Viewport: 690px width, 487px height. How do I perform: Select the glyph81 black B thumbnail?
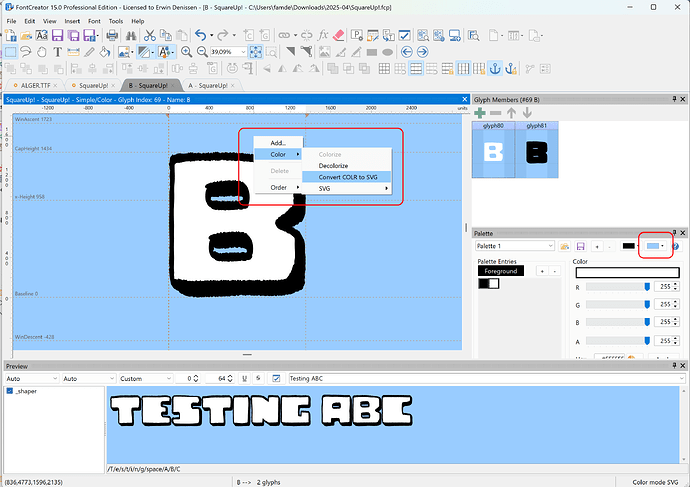(537, 152)
